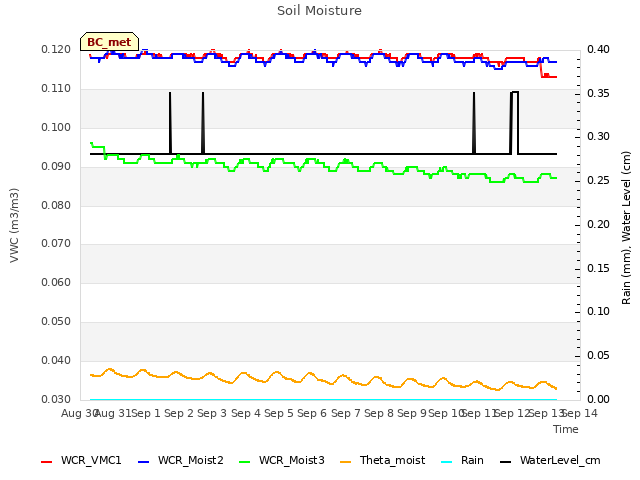Click the Sep 7 date label
Screen dimensions: 640x480
346,413
